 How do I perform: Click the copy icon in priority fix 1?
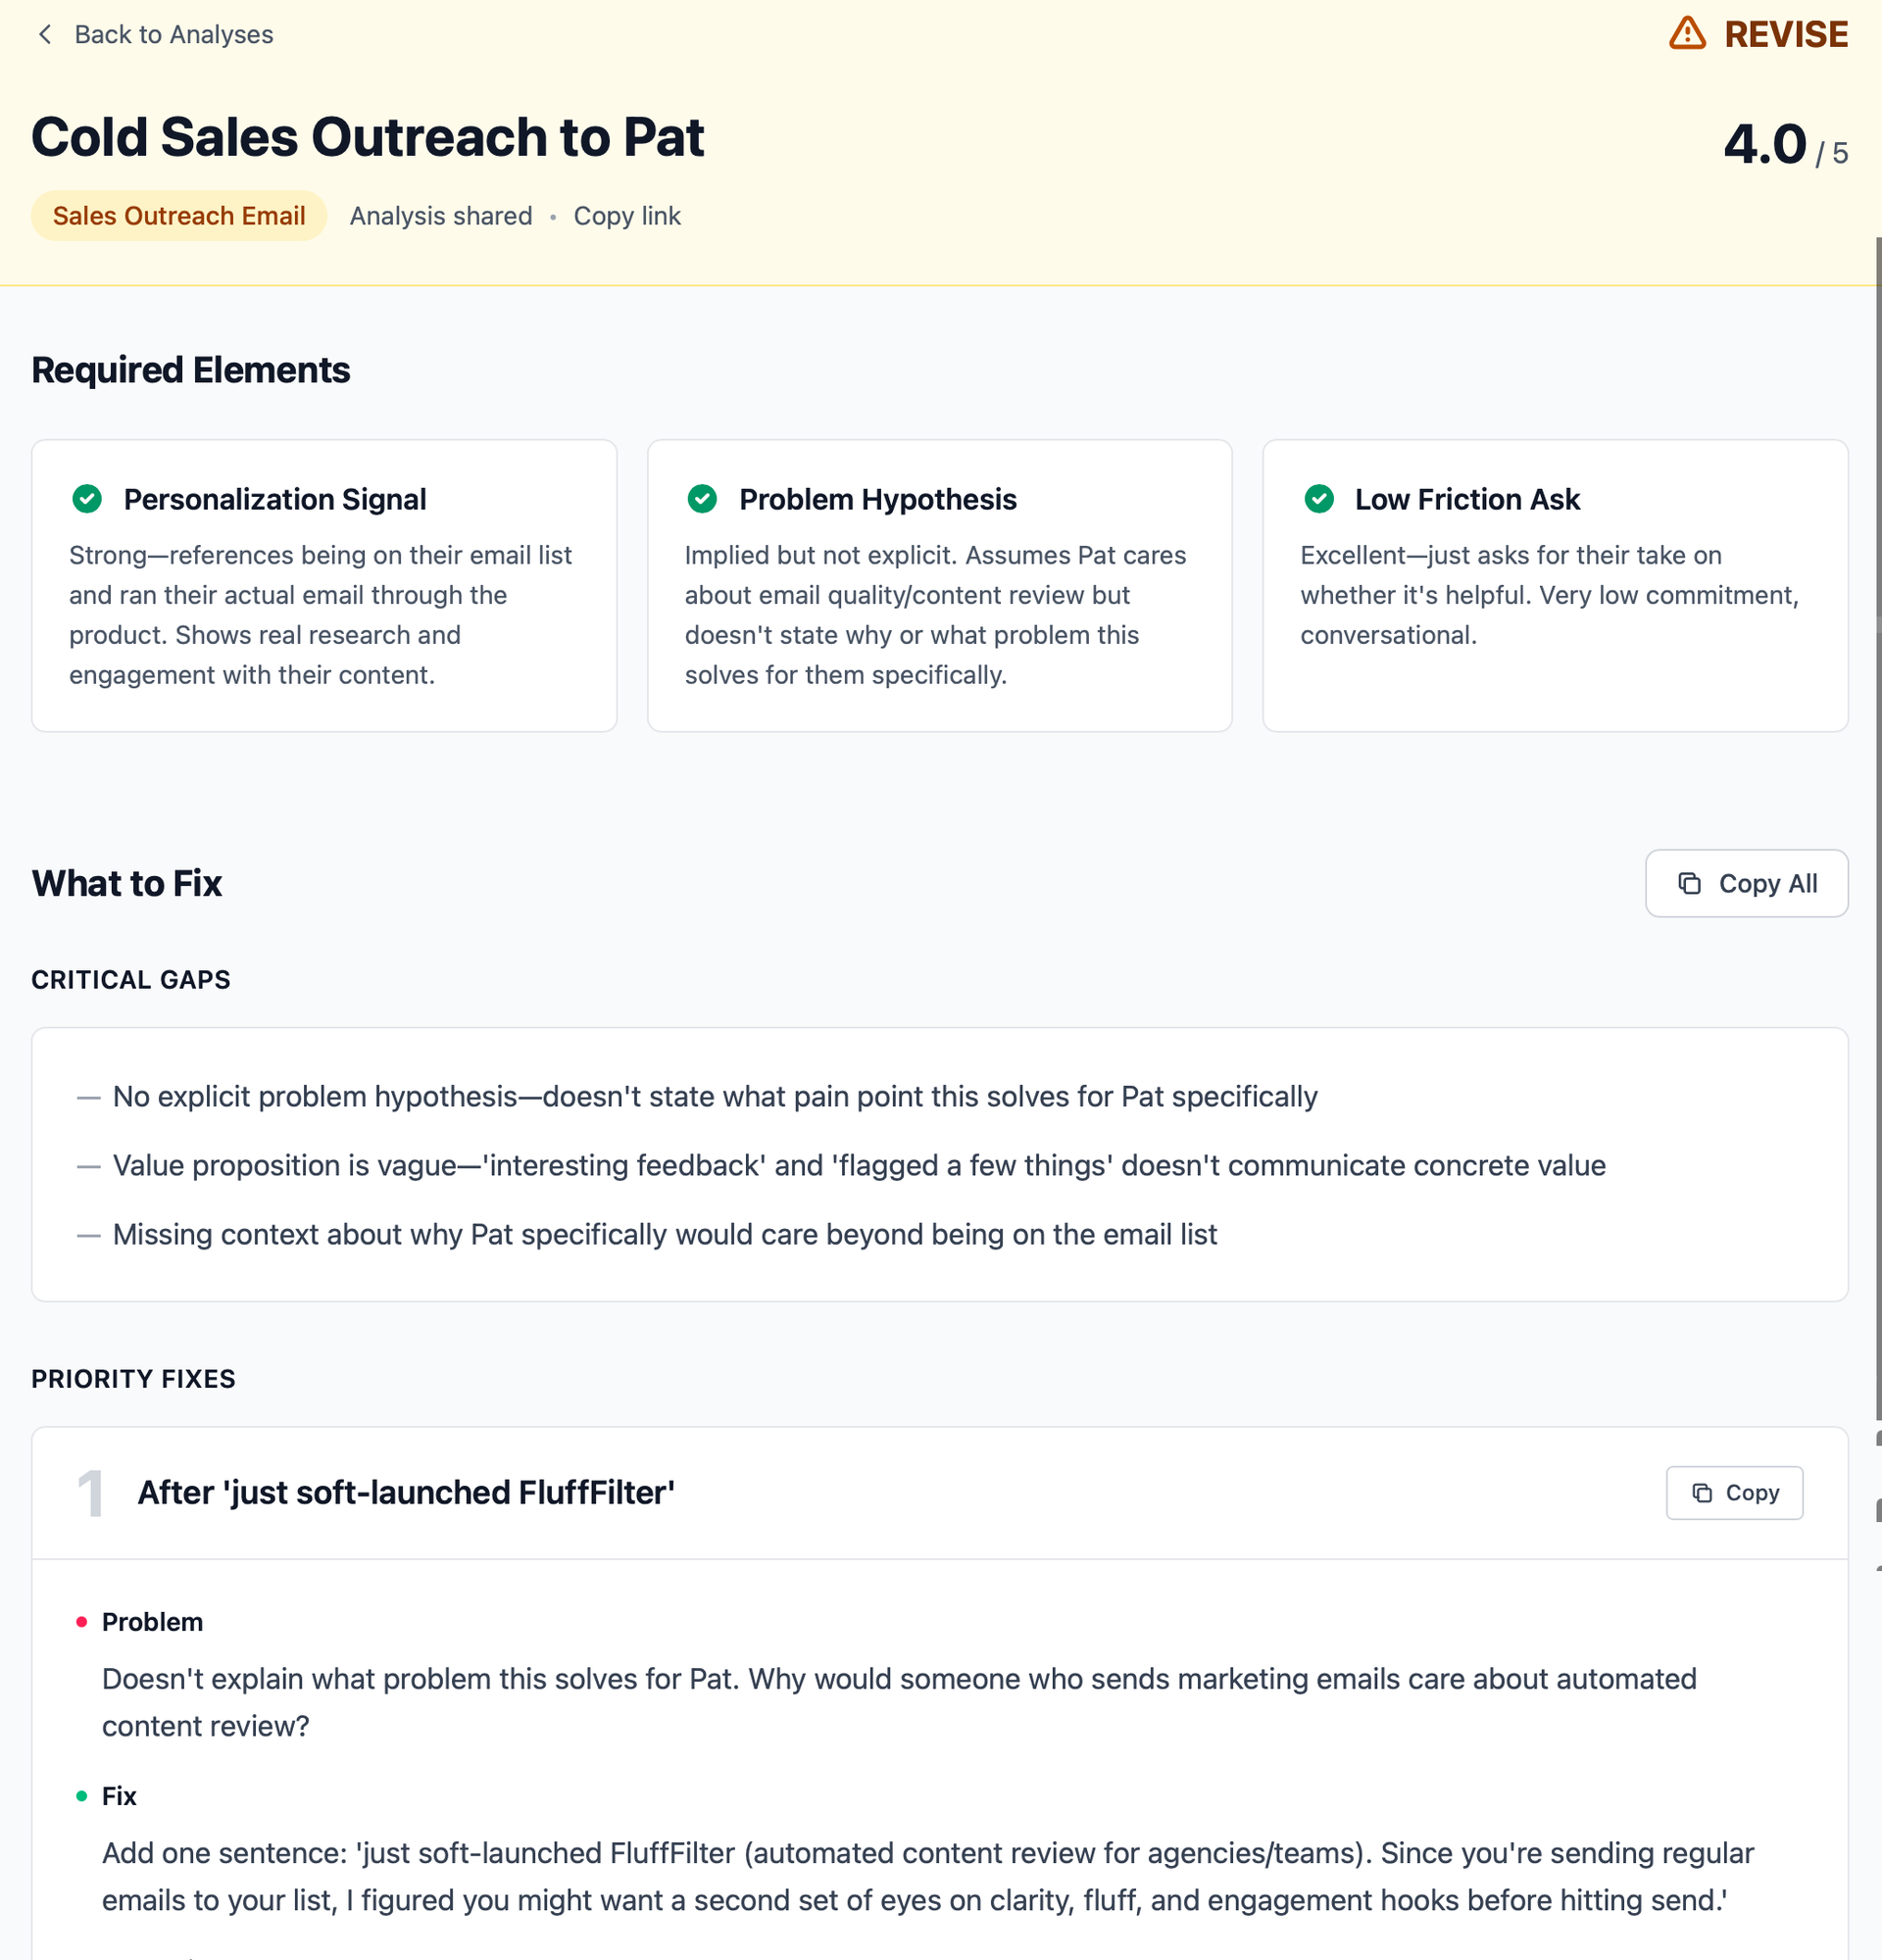1701,1492
